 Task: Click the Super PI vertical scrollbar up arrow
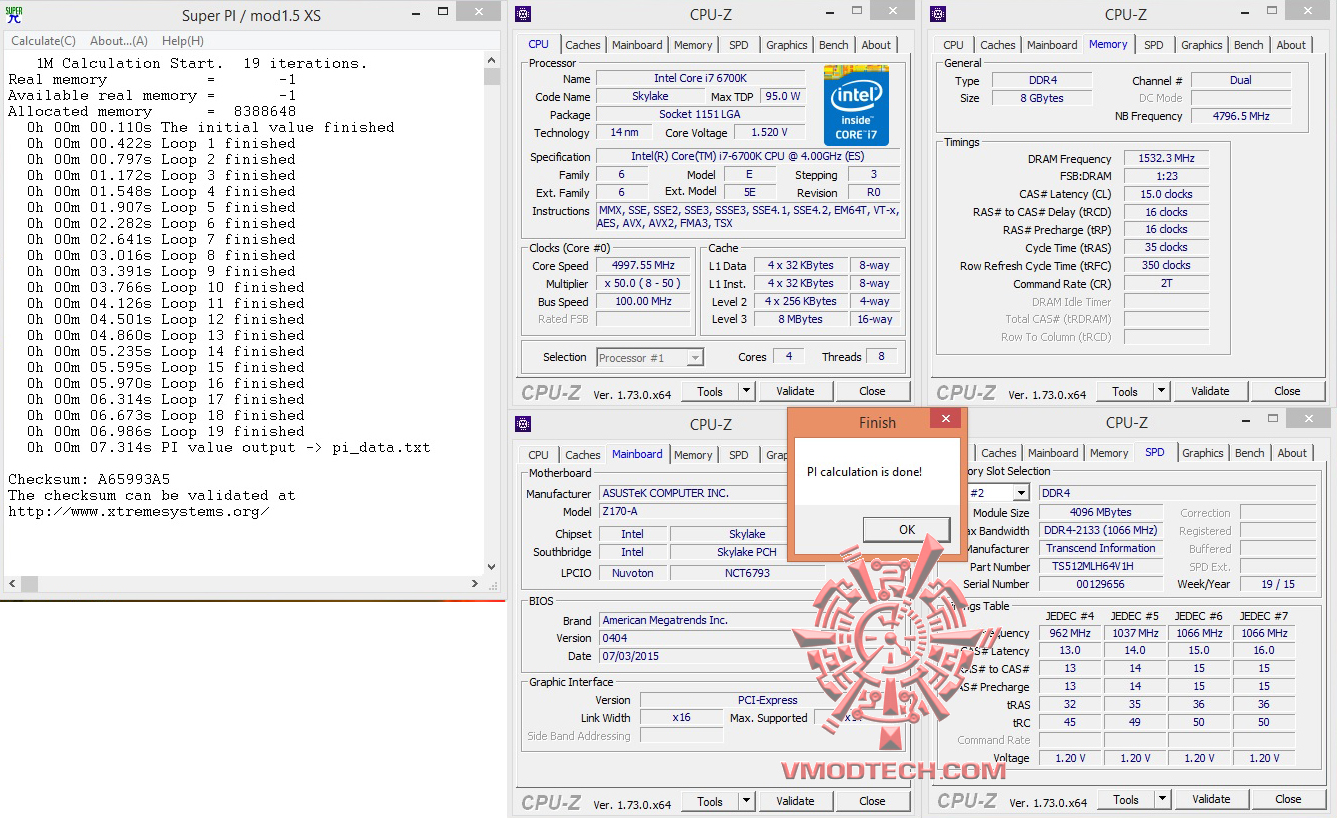pos(491,62)
